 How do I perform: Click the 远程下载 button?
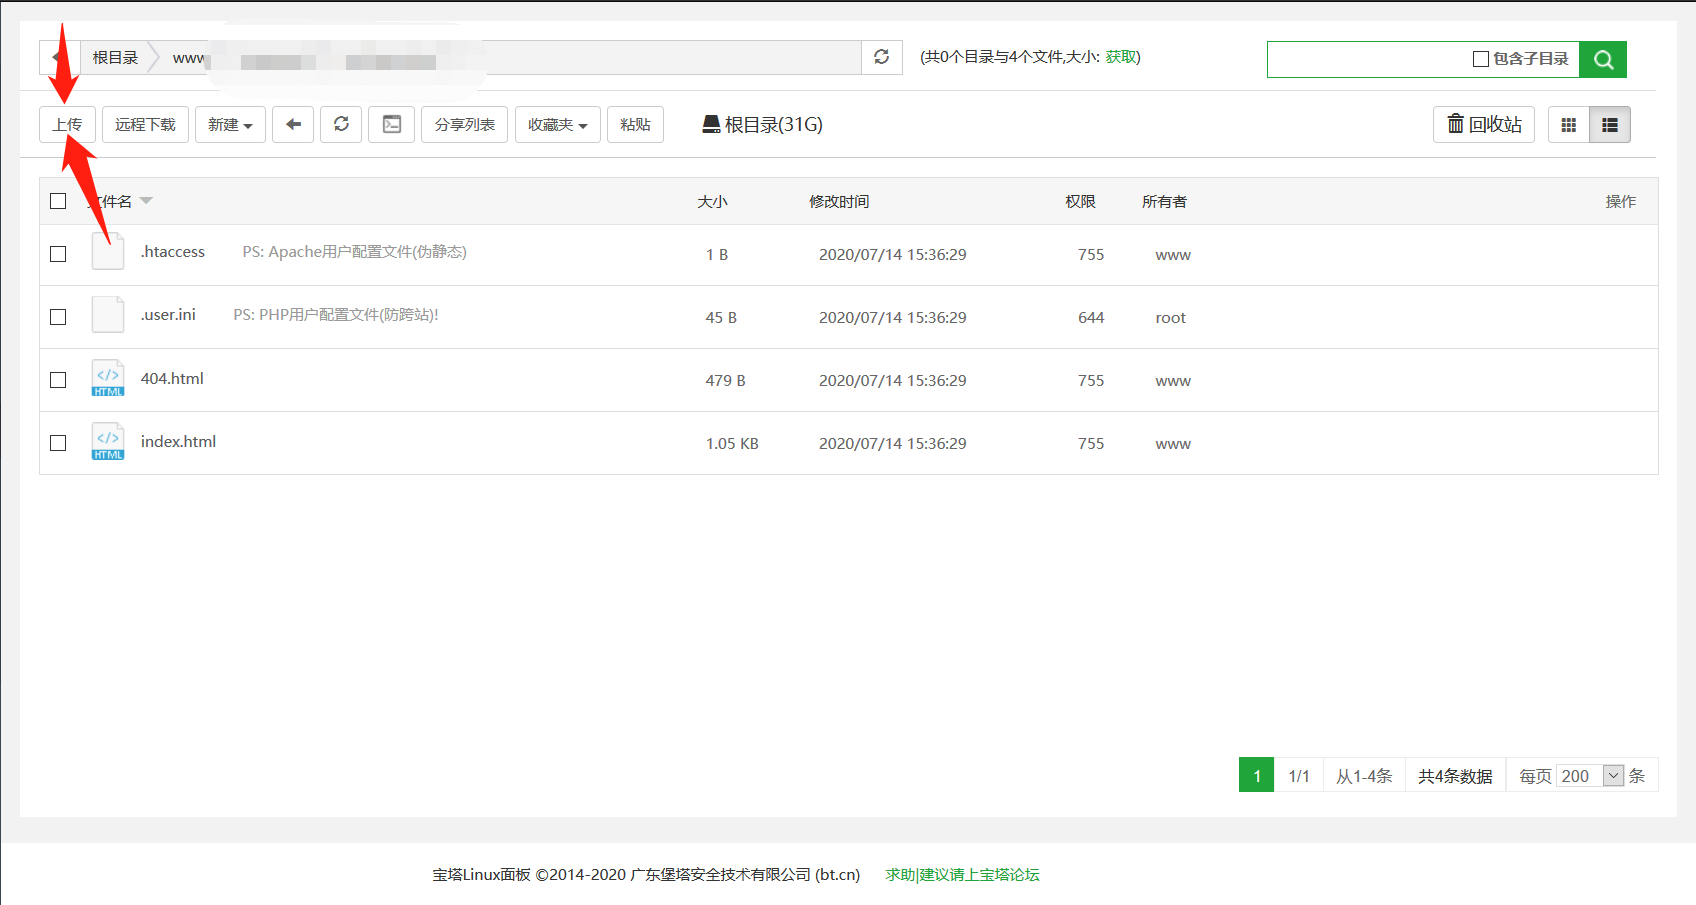[145, 124]
